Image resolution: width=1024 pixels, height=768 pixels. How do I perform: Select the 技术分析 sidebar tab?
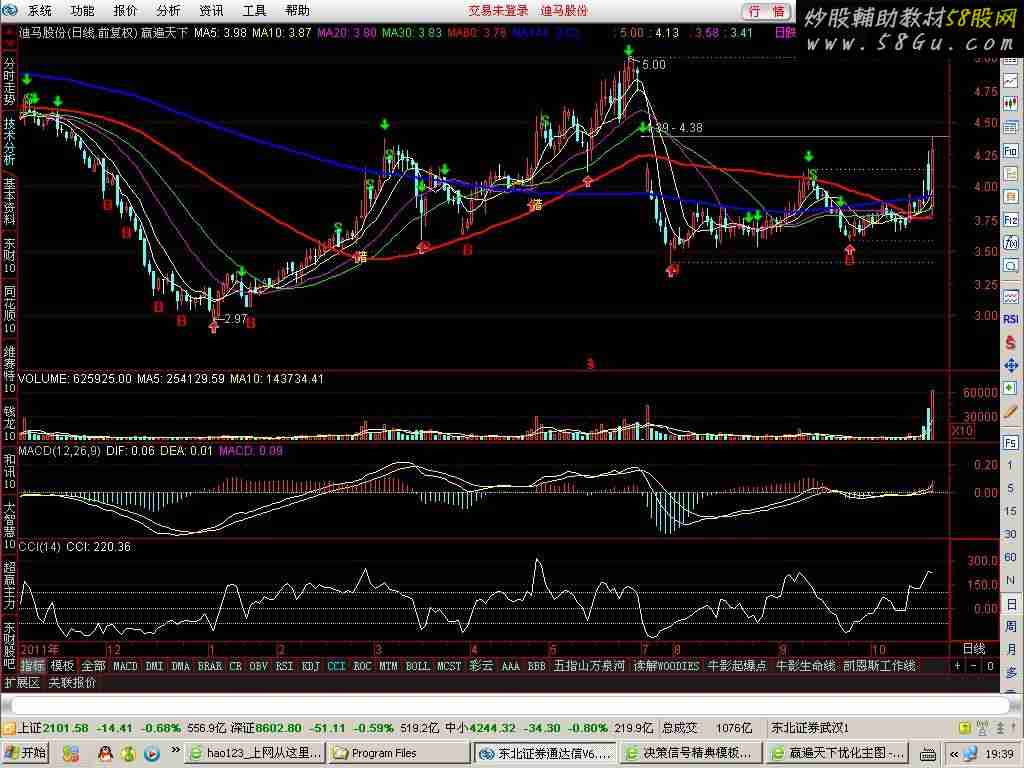(8, 141)
